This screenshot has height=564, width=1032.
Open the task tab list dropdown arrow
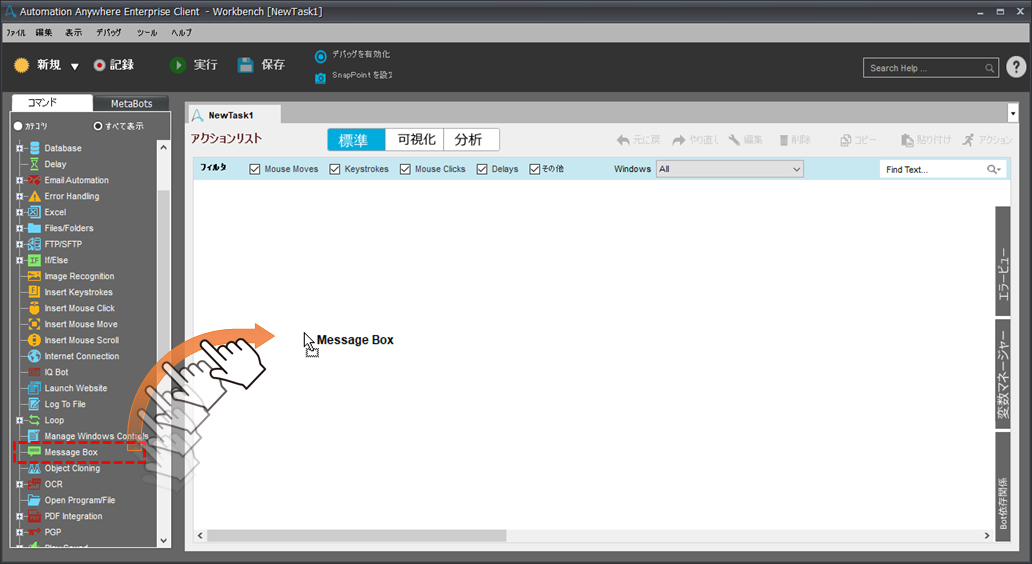pyautogui.click(x=1013, y=114)
